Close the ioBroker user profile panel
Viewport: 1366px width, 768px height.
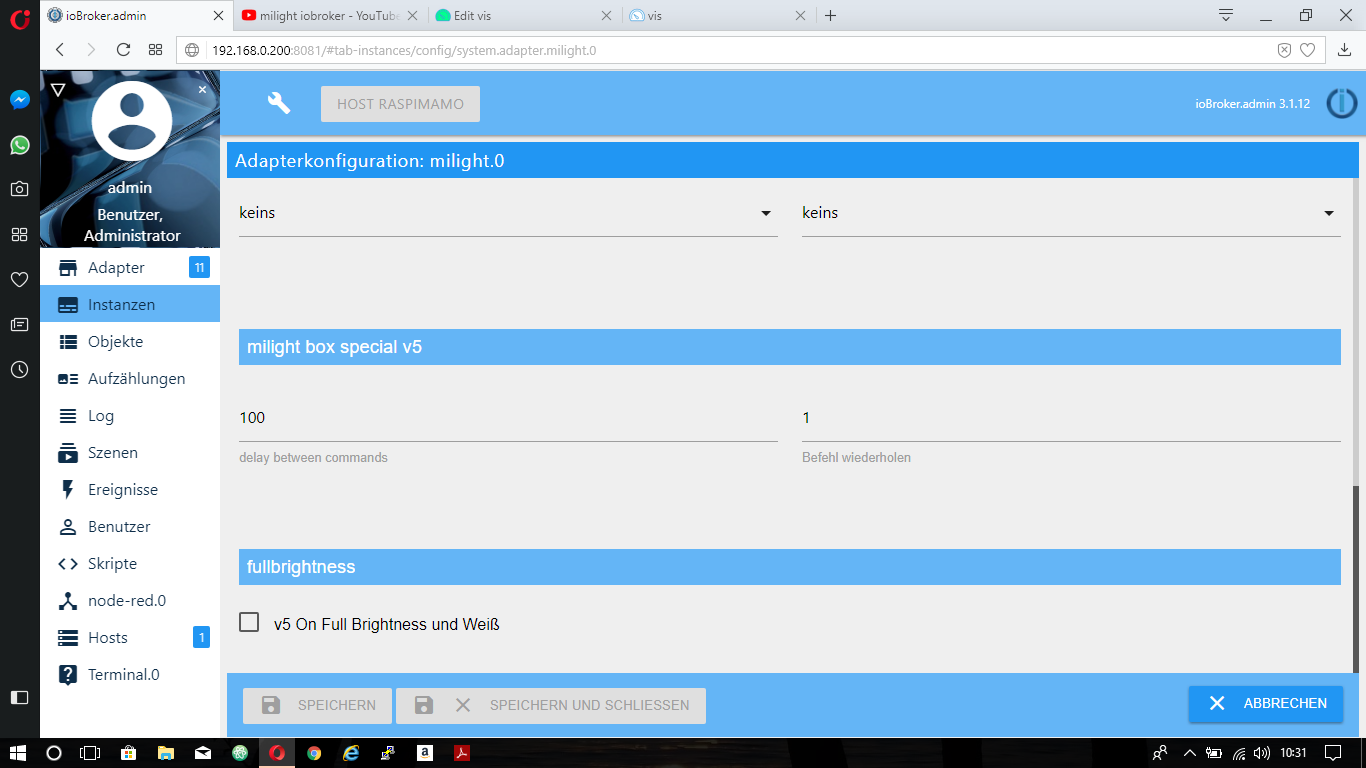pyautogui.click(x=202, y=89)
